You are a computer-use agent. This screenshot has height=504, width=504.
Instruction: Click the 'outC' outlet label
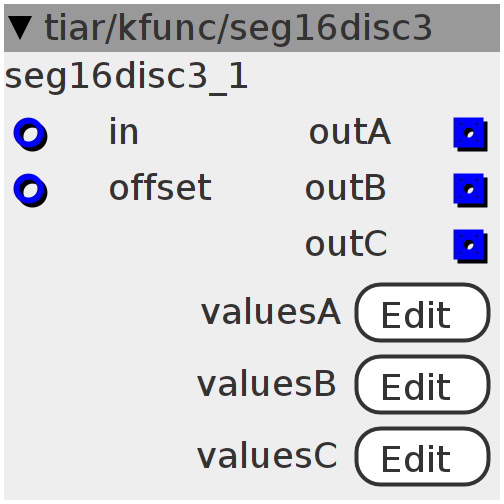(346, 244)
